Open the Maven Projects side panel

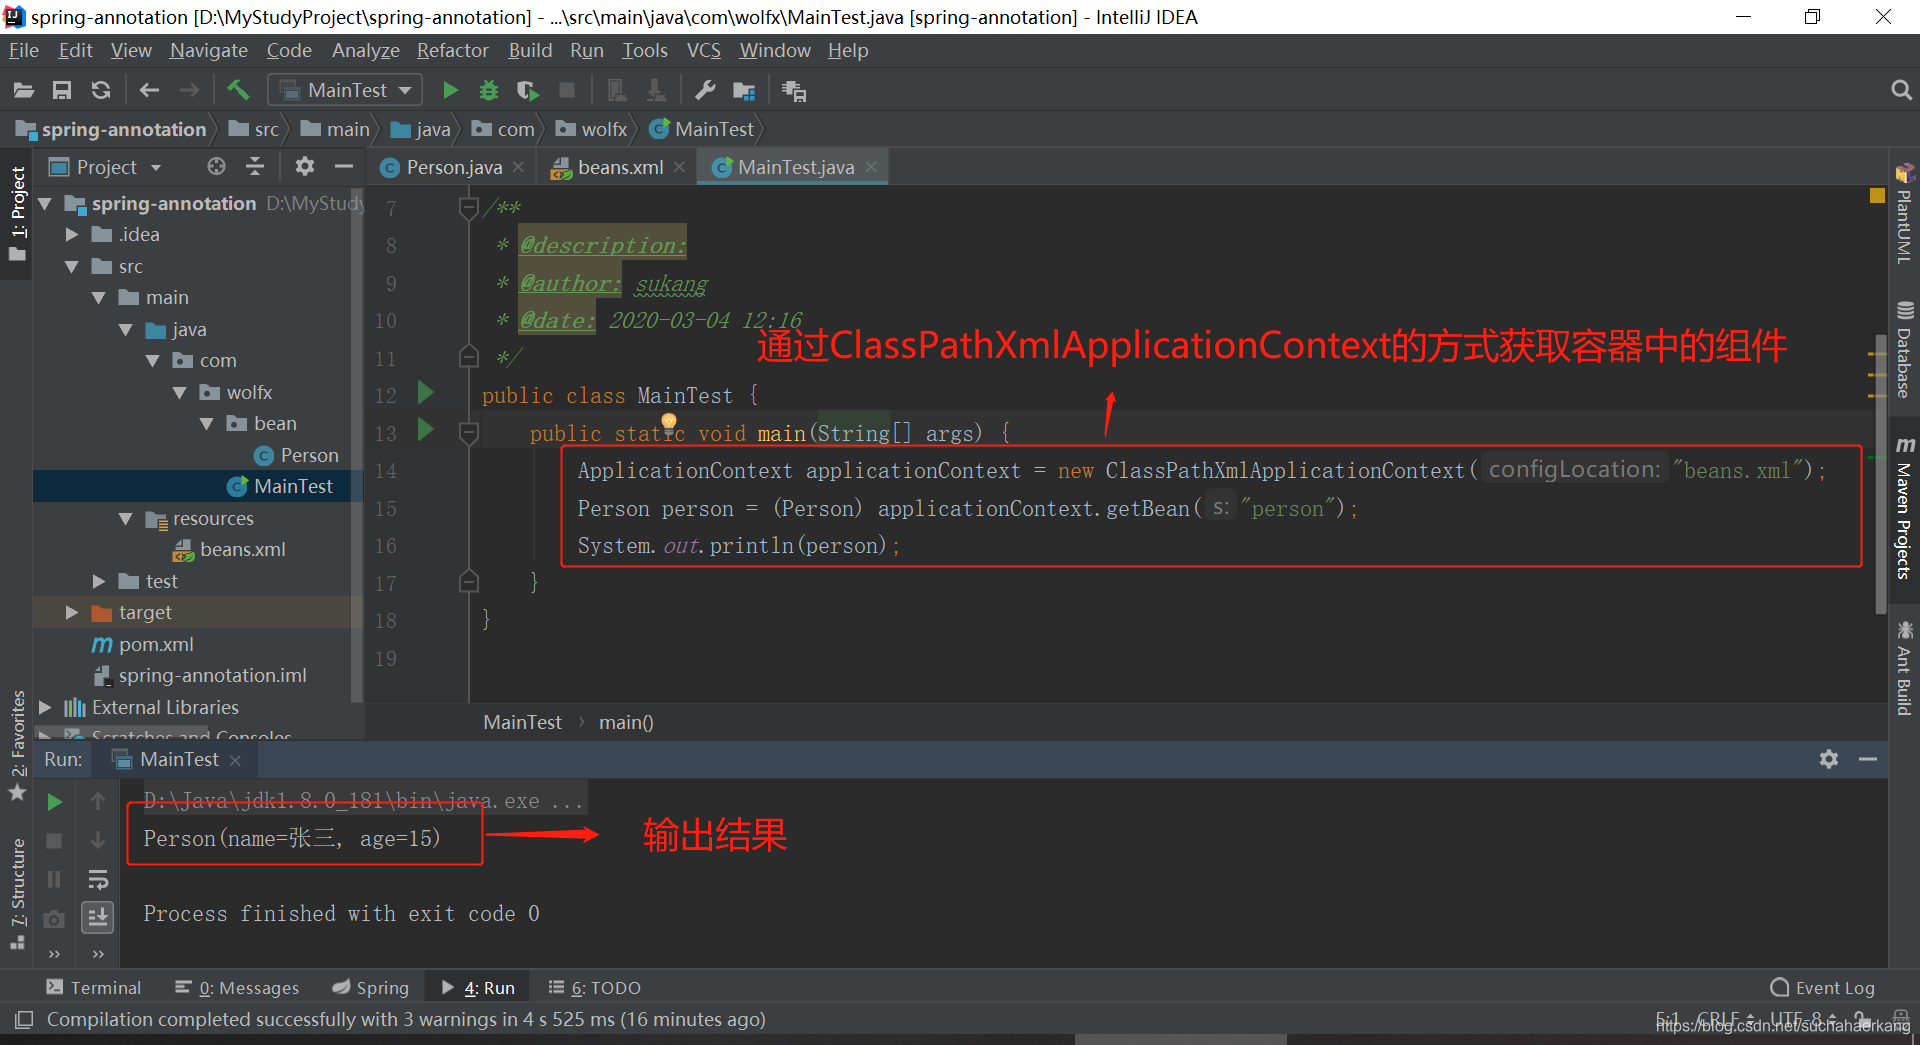tap(1904, 507)
